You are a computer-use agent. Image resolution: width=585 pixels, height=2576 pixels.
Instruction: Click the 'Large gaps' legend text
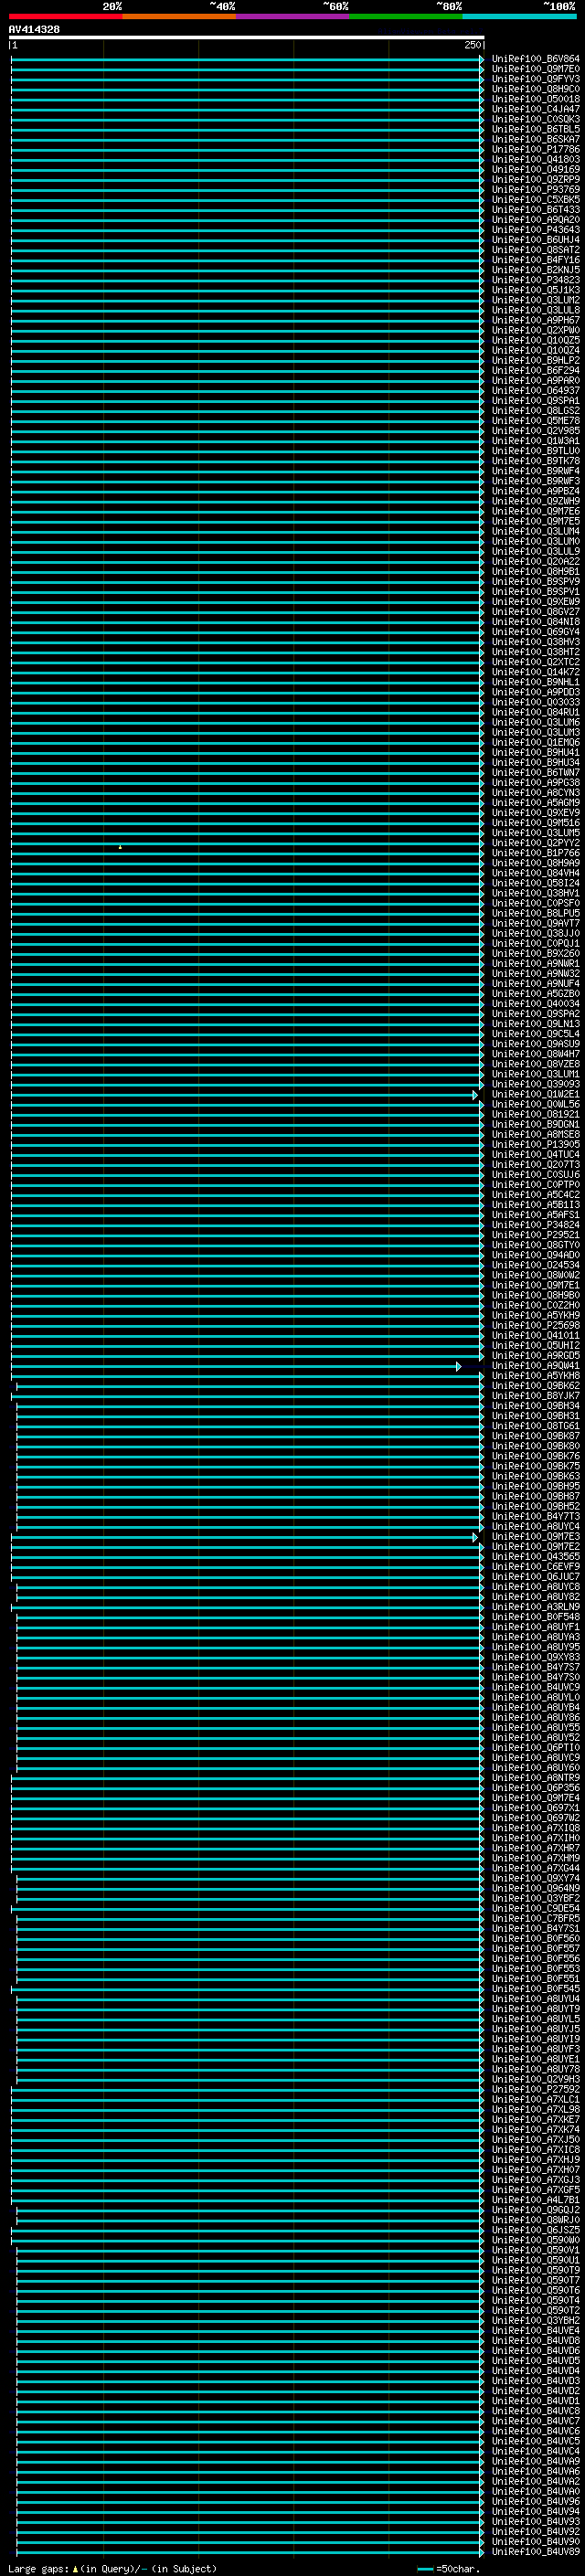[x=38, y=2569]
